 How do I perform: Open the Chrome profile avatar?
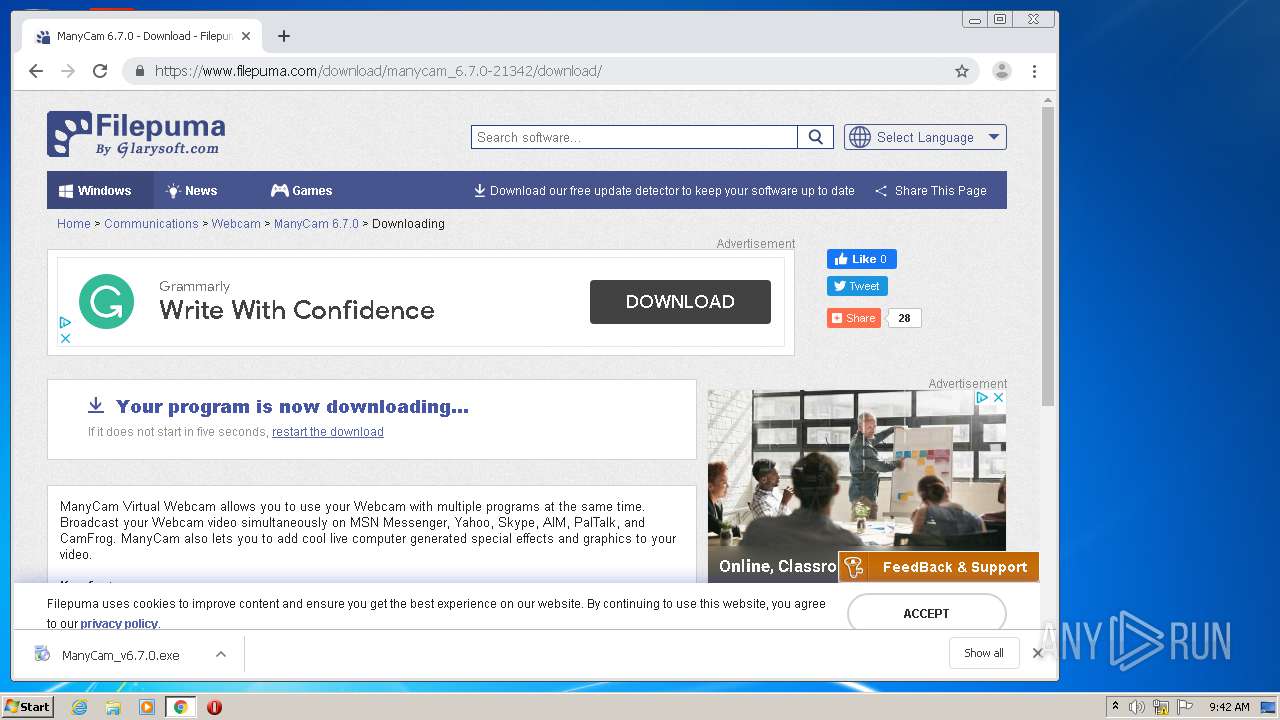click(x=1001, y=71)
